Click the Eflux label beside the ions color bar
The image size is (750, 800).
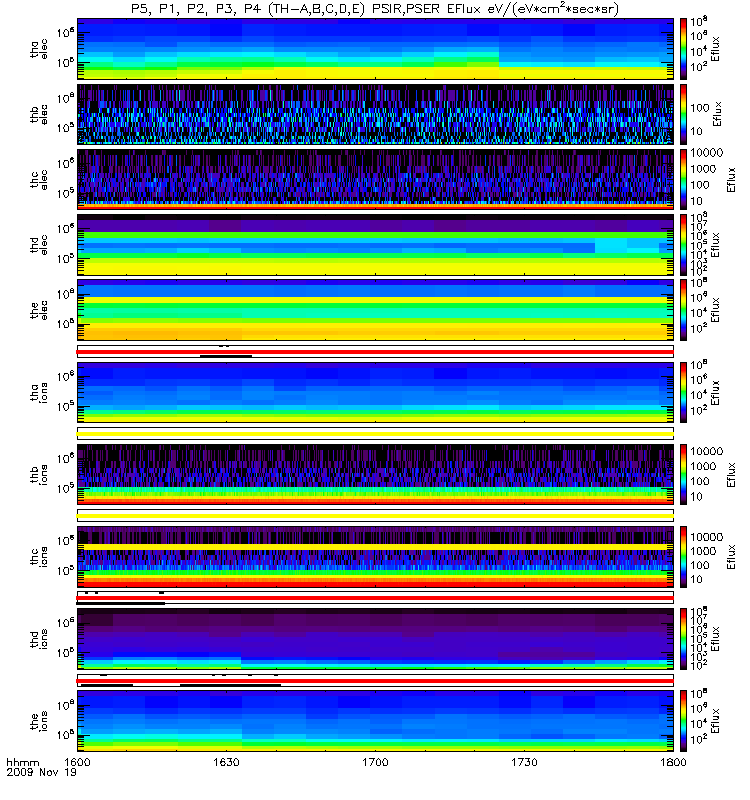point(715,721)
